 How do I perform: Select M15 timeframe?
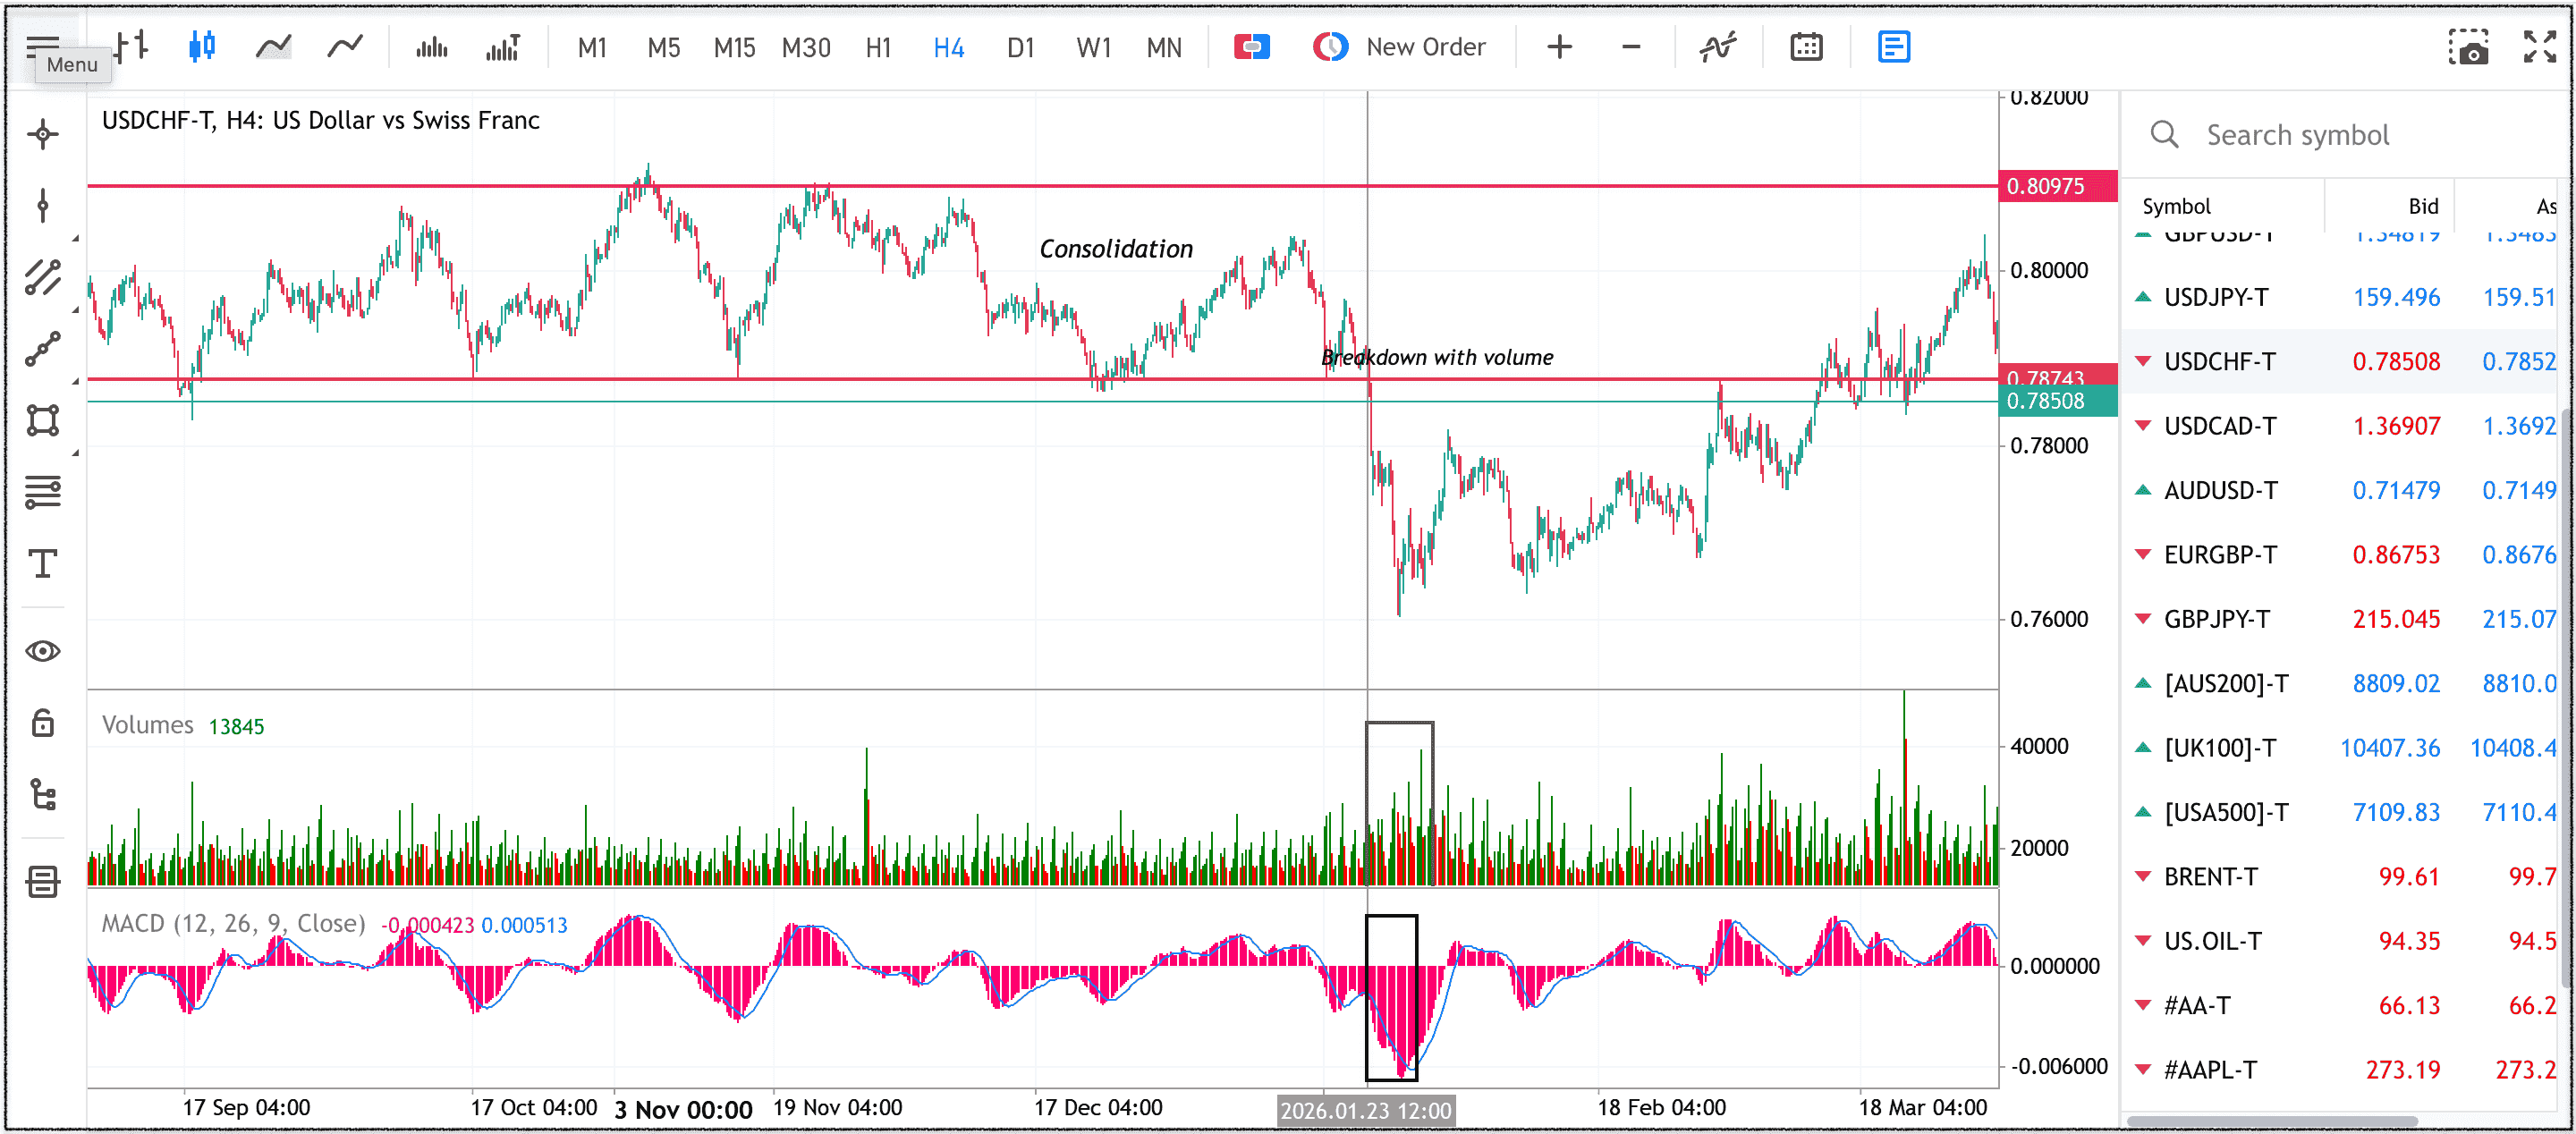pyautogui.click(x=734, y=47)
